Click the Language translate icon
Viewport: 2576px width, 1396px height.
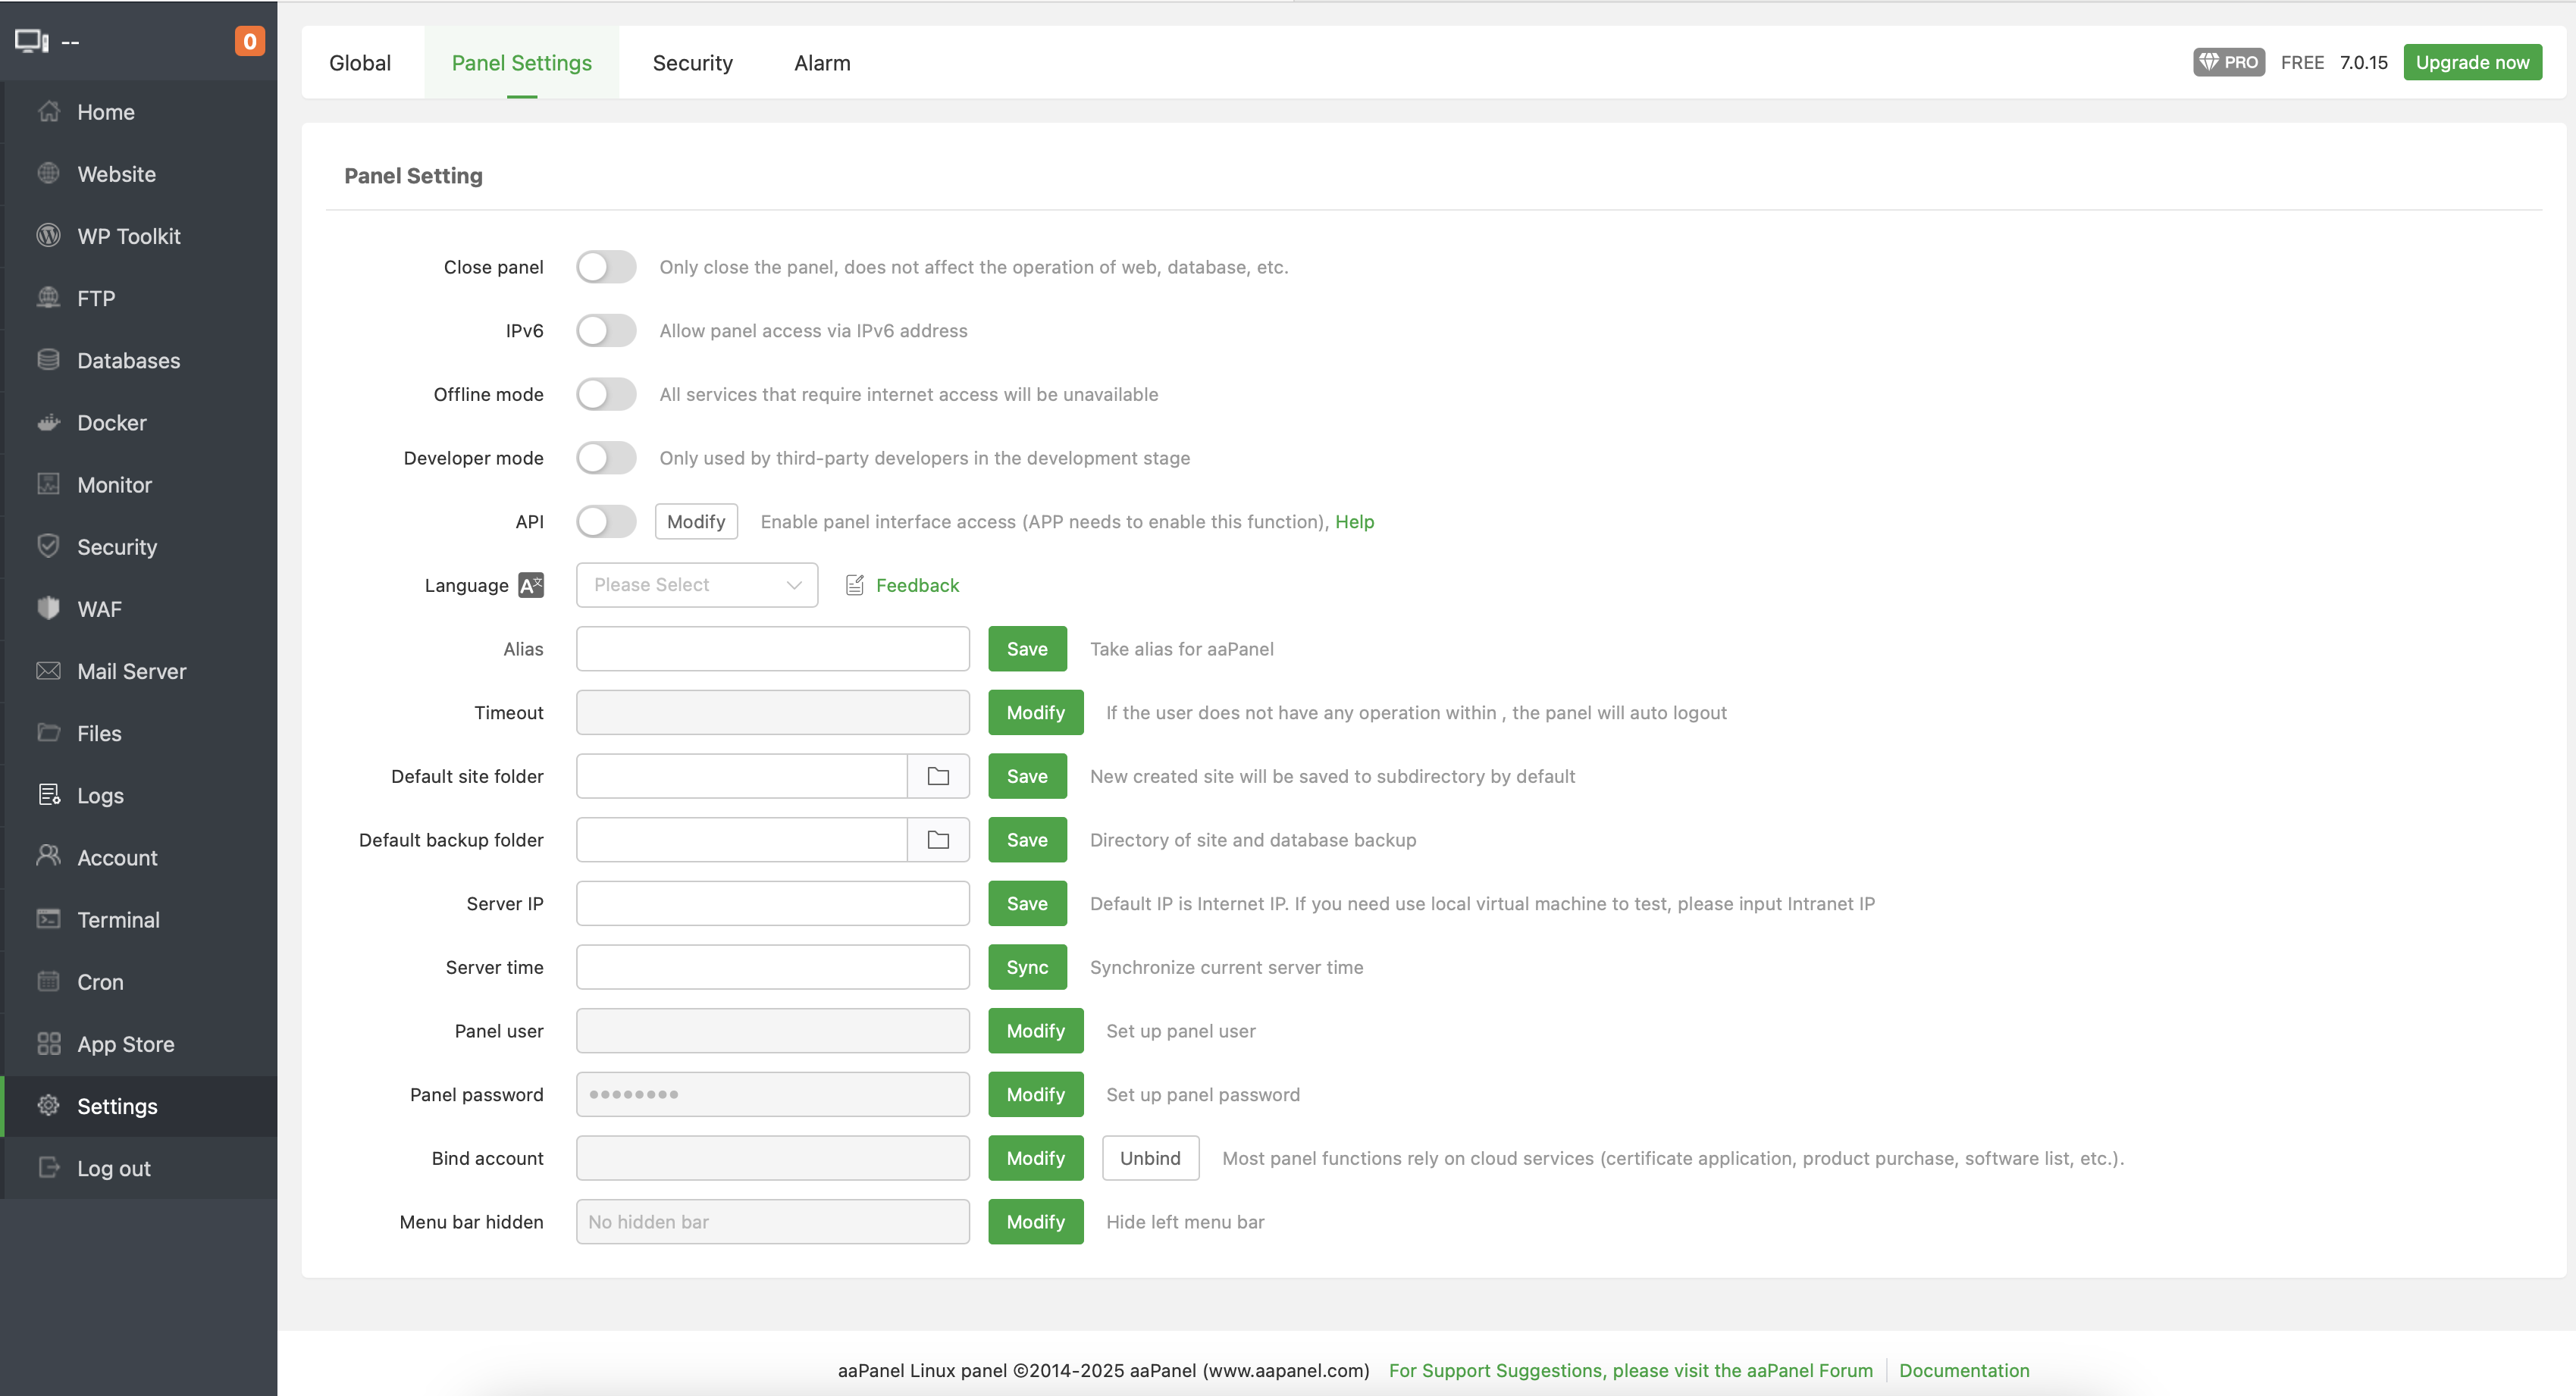point(531,585)
